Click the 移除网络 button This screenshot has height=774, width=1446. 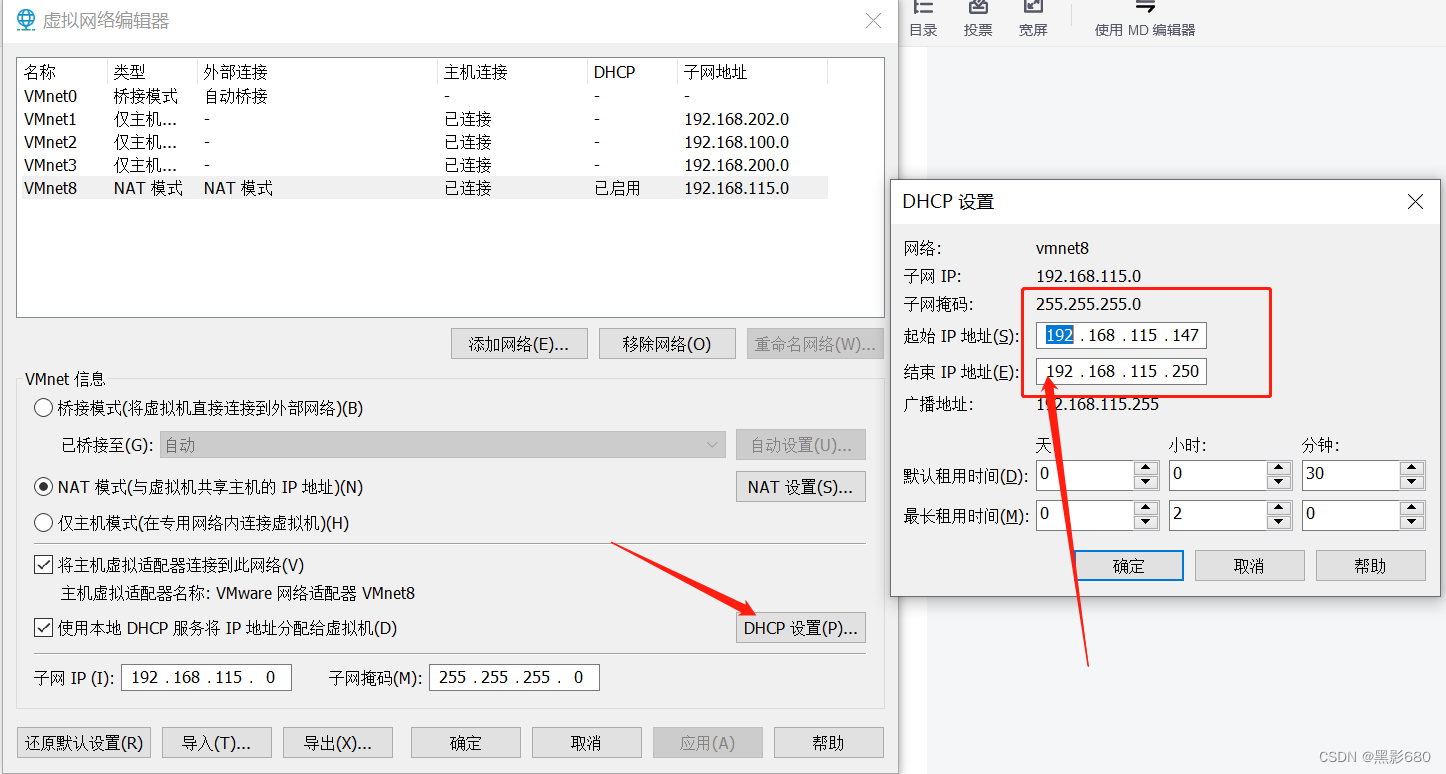click(x=667, y=343)
